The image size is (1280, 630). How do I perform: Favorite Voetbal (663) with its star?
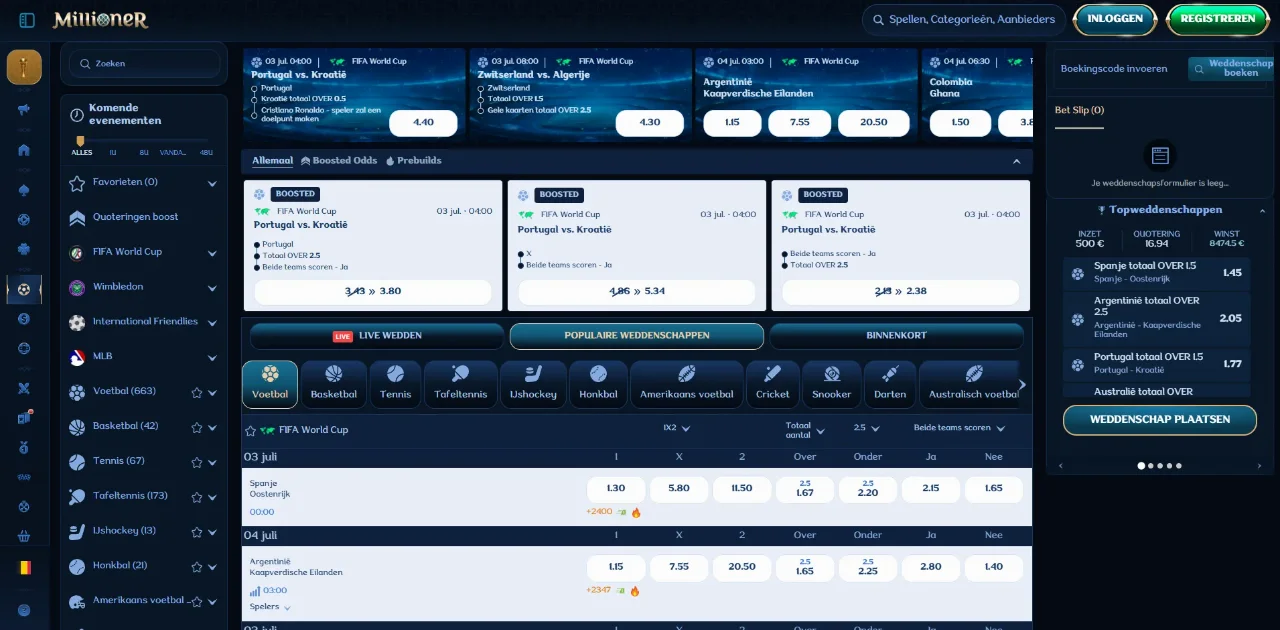197,392
